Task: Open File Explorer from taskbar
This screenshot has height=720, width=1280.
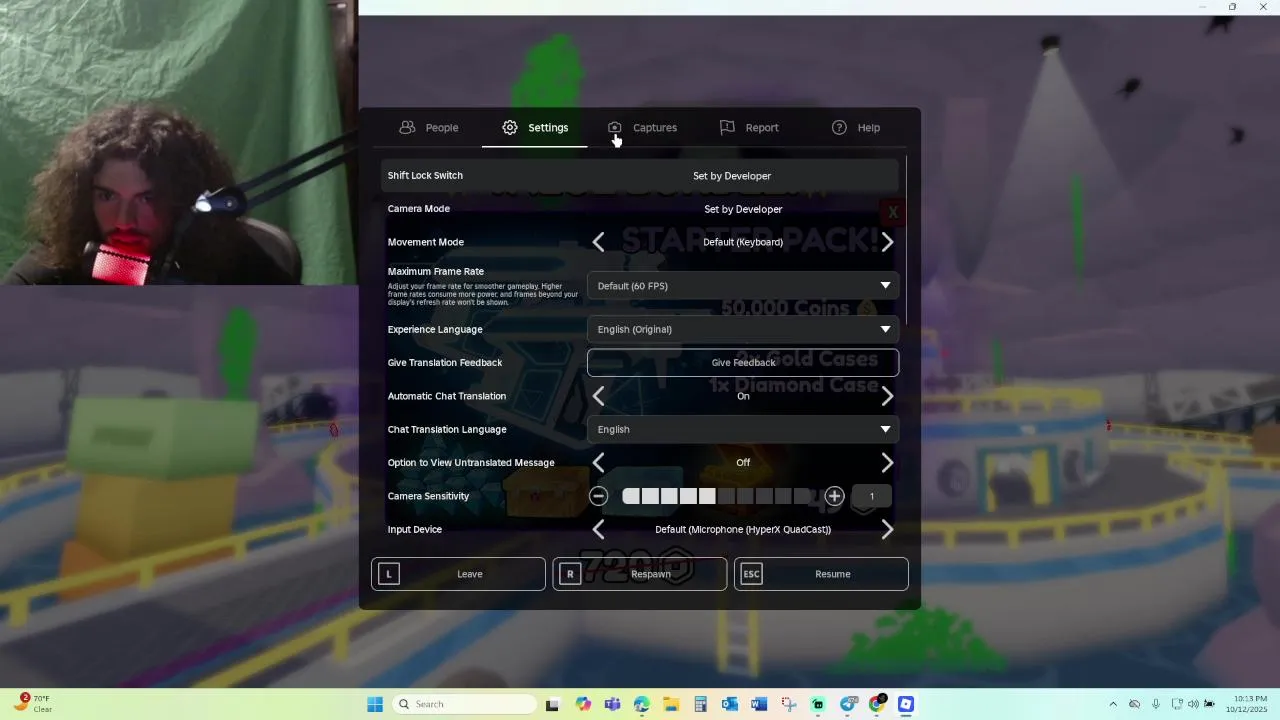Action: click(x=671, y=704)
